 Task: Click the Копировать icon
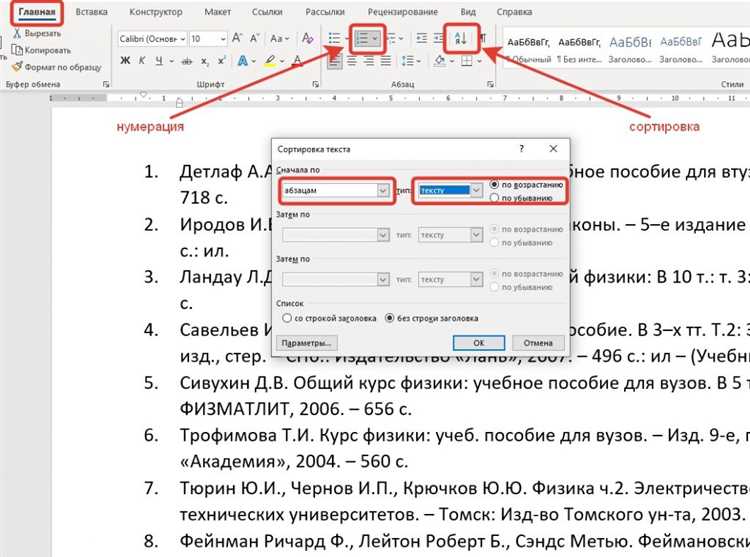[x=17, y=50]
